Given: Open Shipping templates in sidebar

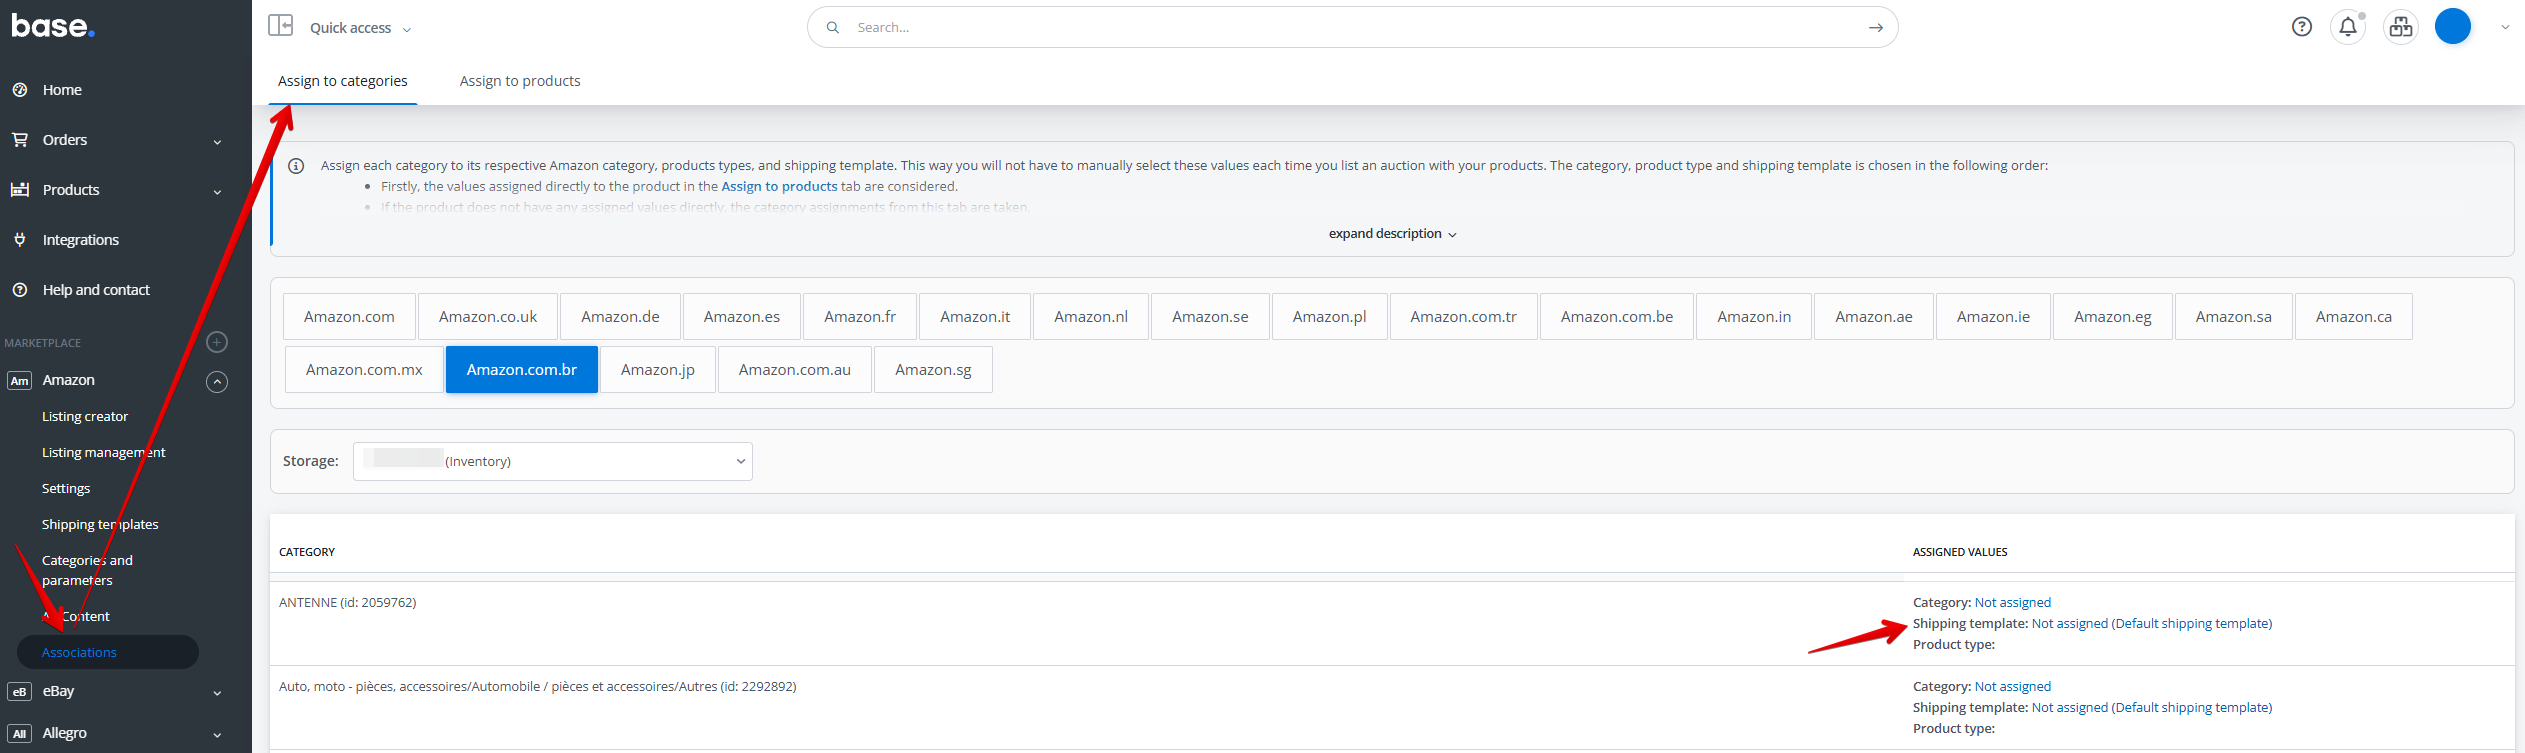Looking at the screenshot, I should point(100,525).
